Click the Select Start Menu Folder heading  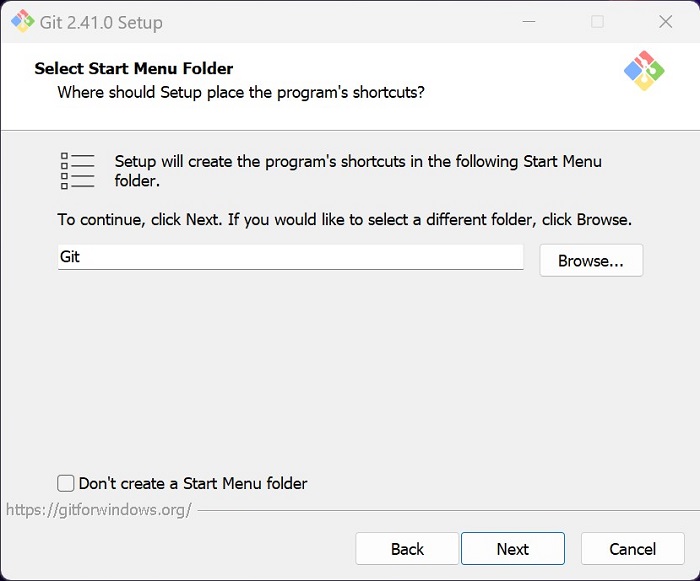(x=134, y=68)
